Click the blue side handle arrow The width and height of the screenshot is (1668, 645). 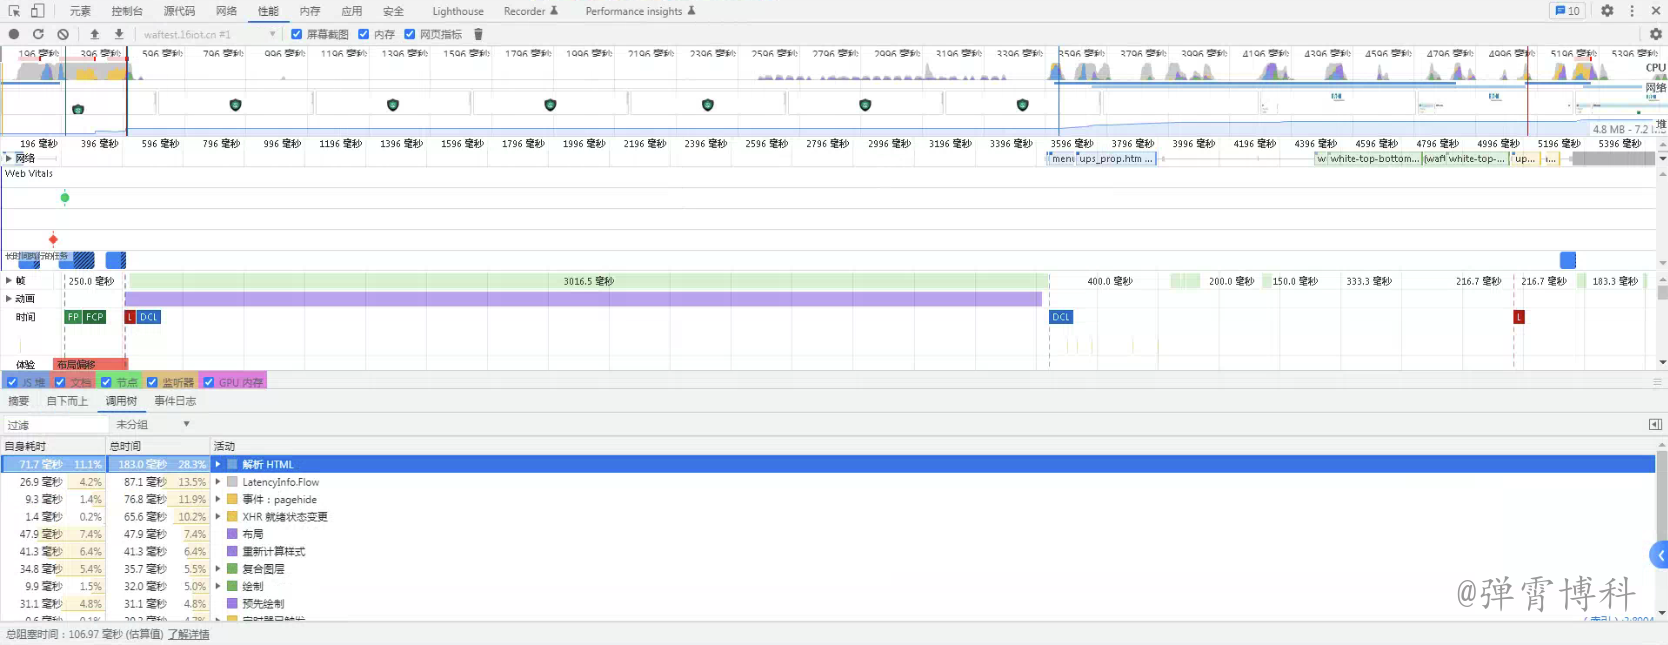pyautogui.click(x=1659, y=555)
